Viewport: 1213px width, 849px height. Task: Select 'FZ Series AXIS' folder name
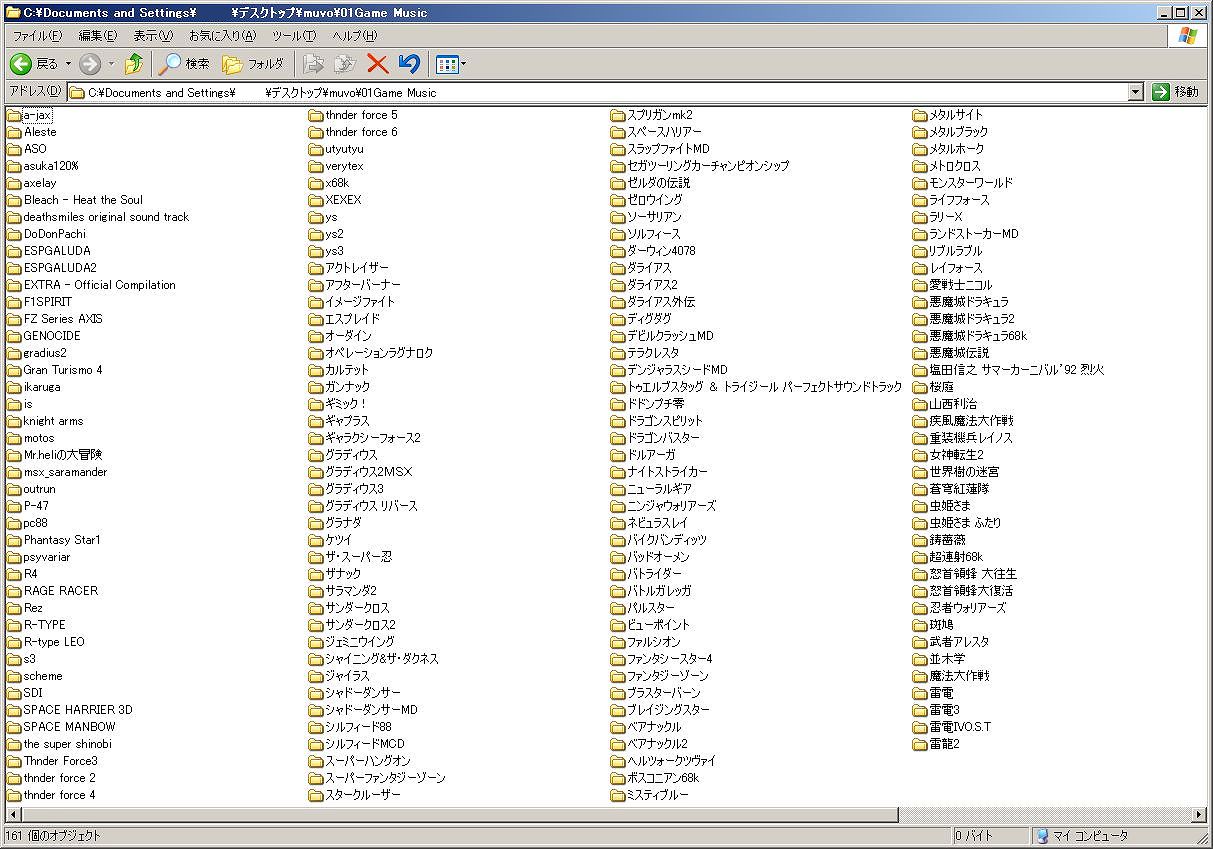point(63,319)
